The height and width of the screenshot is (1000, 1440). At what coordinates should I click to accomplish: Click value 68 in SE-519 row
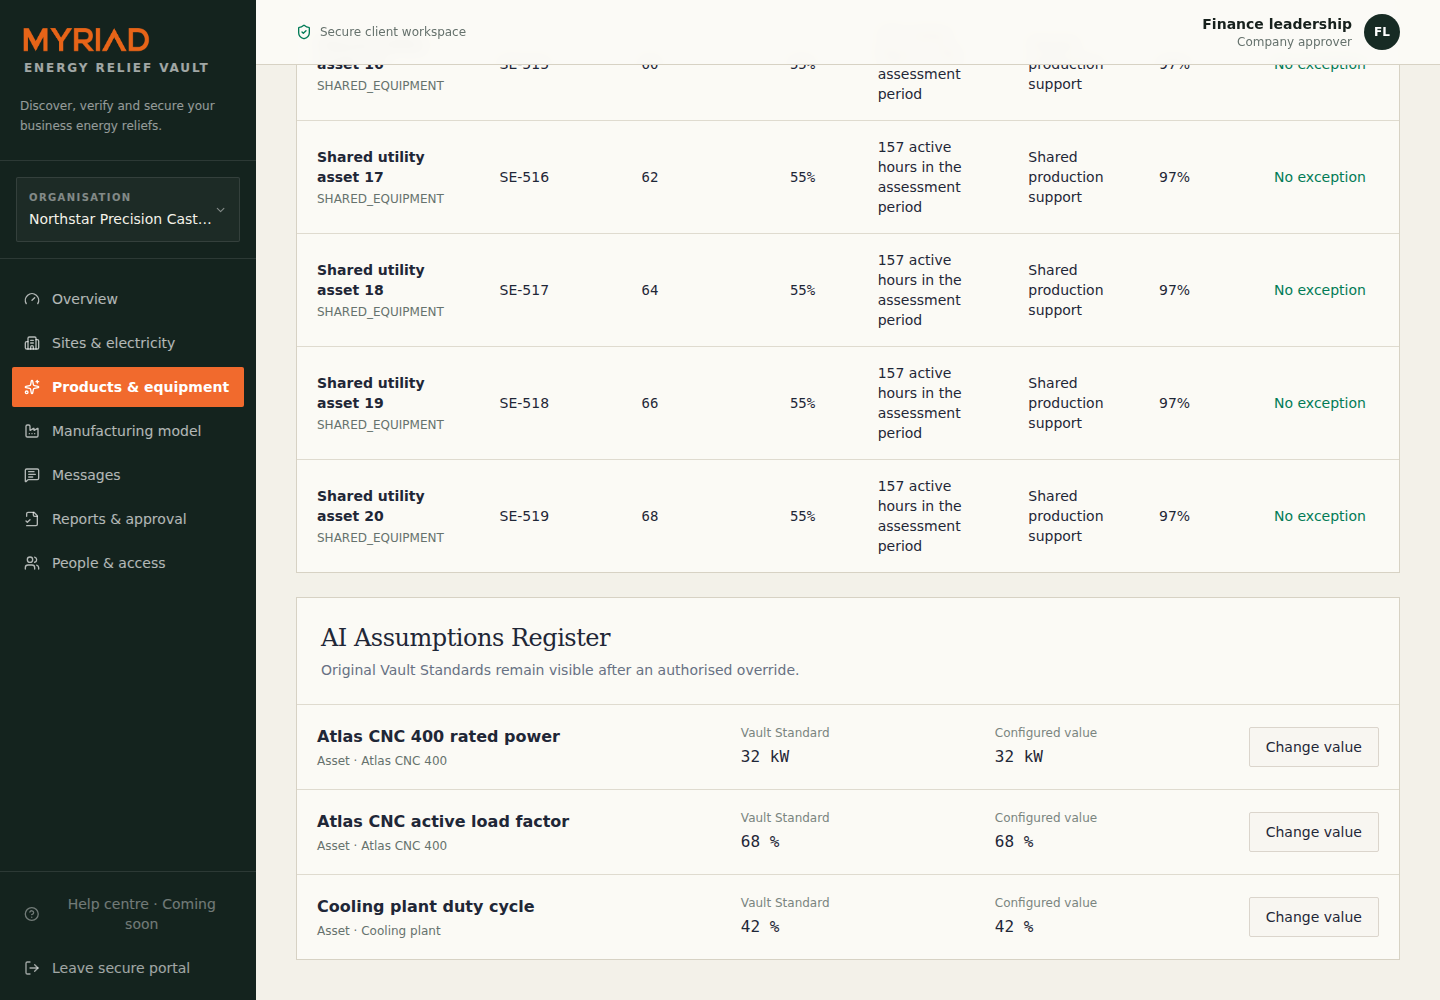tap(650, 516)
